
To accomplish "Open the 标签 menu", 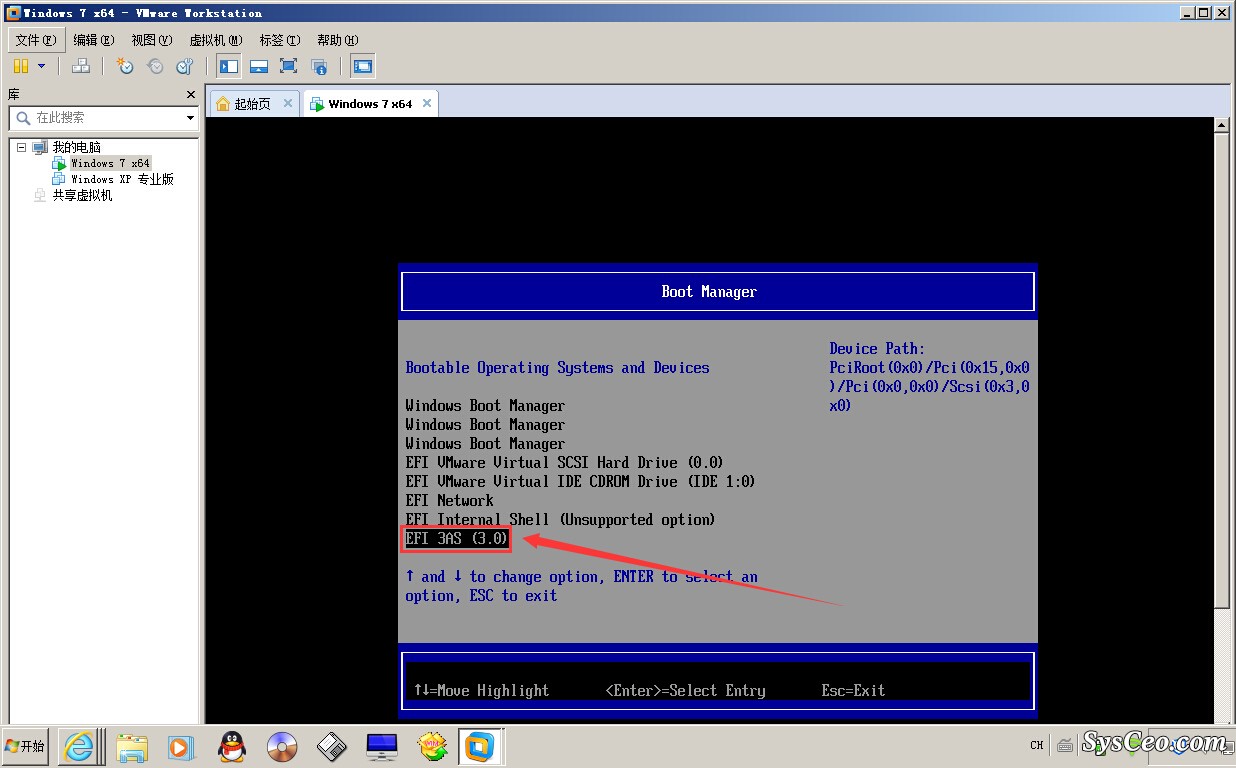I will point(279,40).
